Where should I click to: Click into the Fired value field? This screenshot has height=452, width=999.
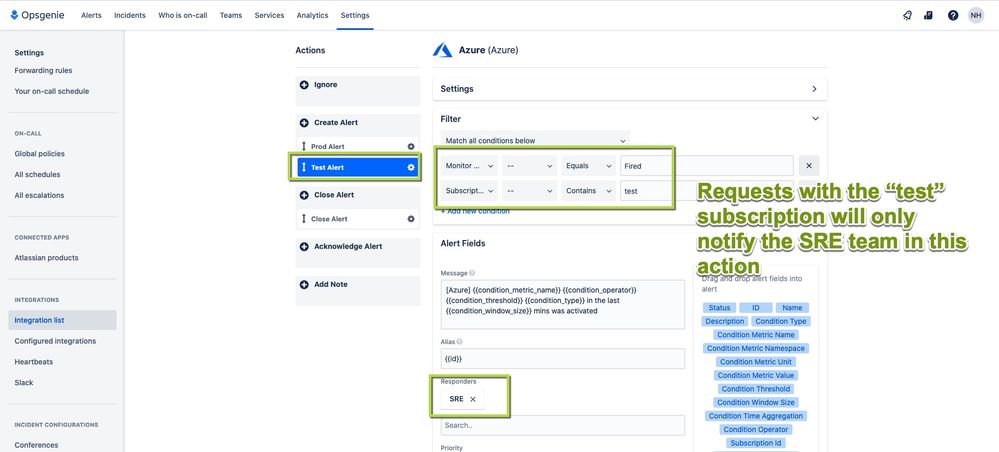click(707, 166)
